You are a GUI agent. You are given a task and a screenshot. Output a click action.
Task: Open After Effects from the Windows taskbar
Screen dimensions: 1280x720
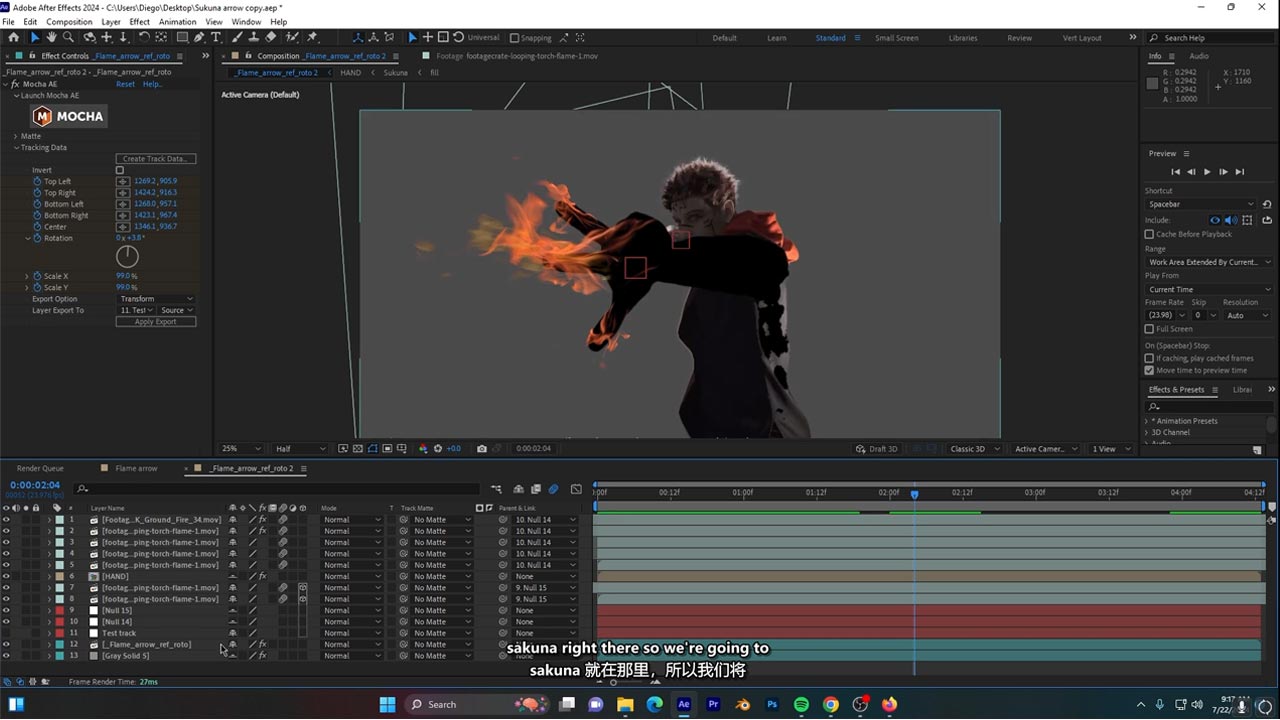point(684,704)
